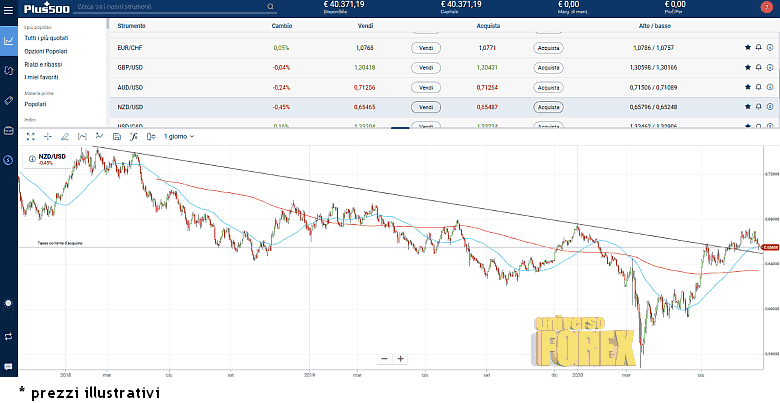Select 'Rialzi e ribassi' category
The height and width of the screenshot is (403, 780).
click(x=44, y=63)
